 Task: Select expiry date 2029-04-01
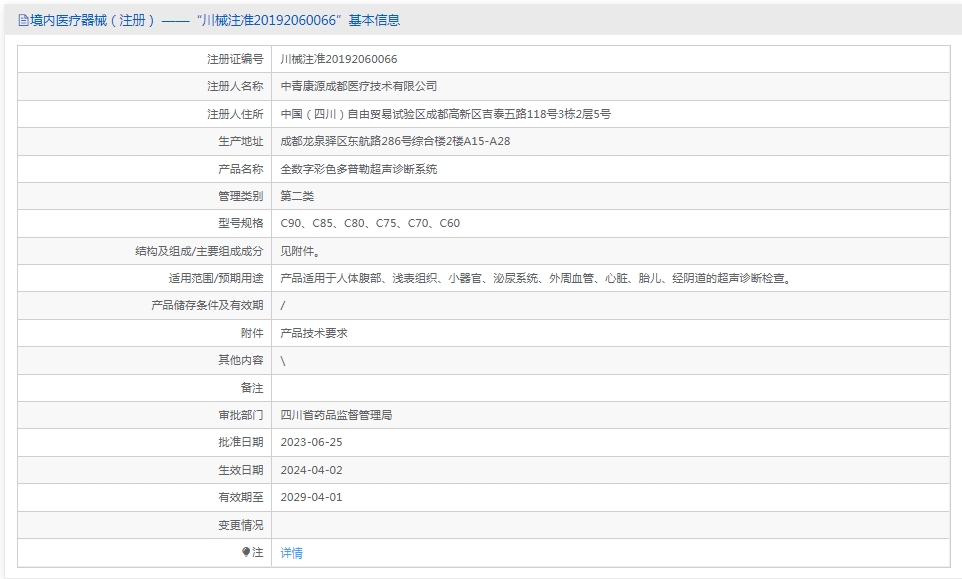312,497
